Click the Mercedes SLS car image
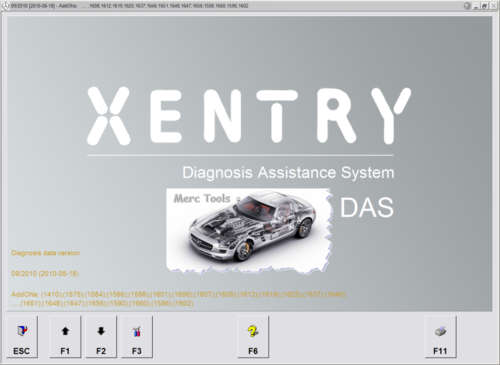This screenshot has height=365, width=500. pyautogui.click(x=249, y=230)
